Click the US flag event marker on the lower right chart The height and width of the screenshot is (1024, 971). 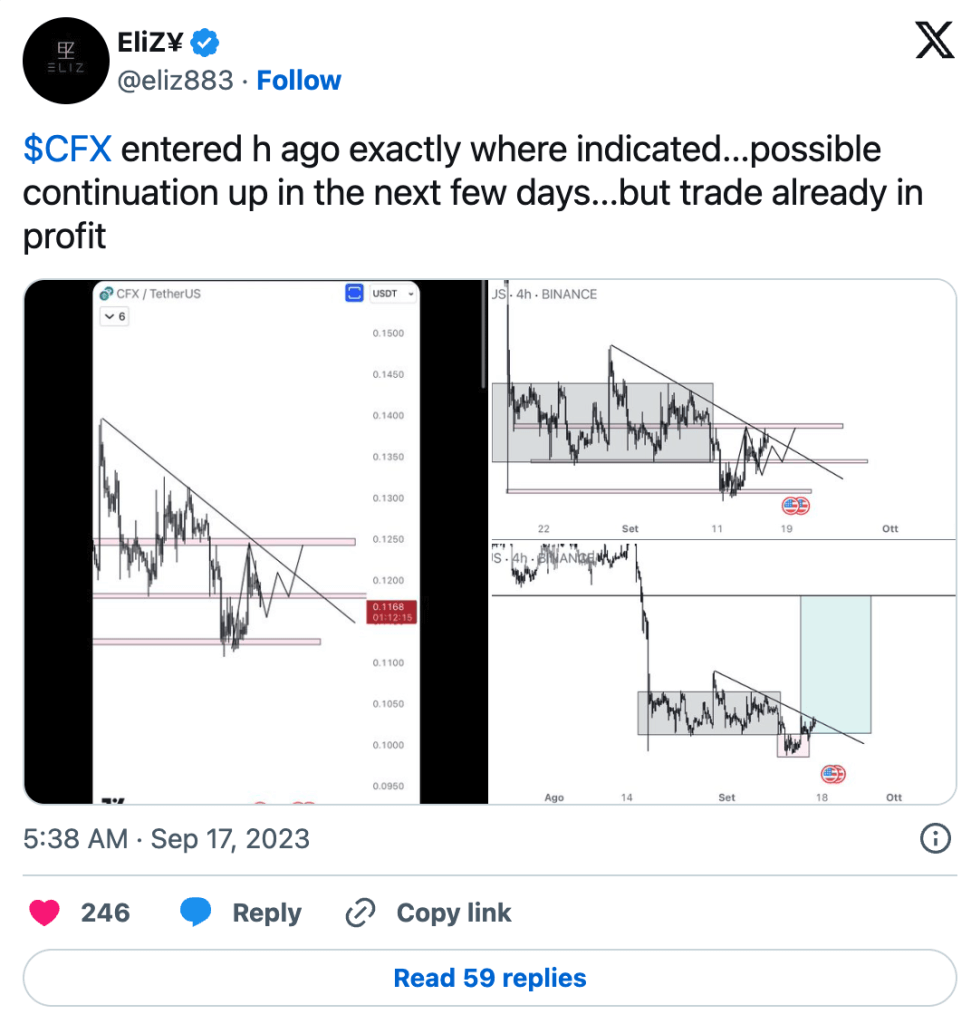833,774
